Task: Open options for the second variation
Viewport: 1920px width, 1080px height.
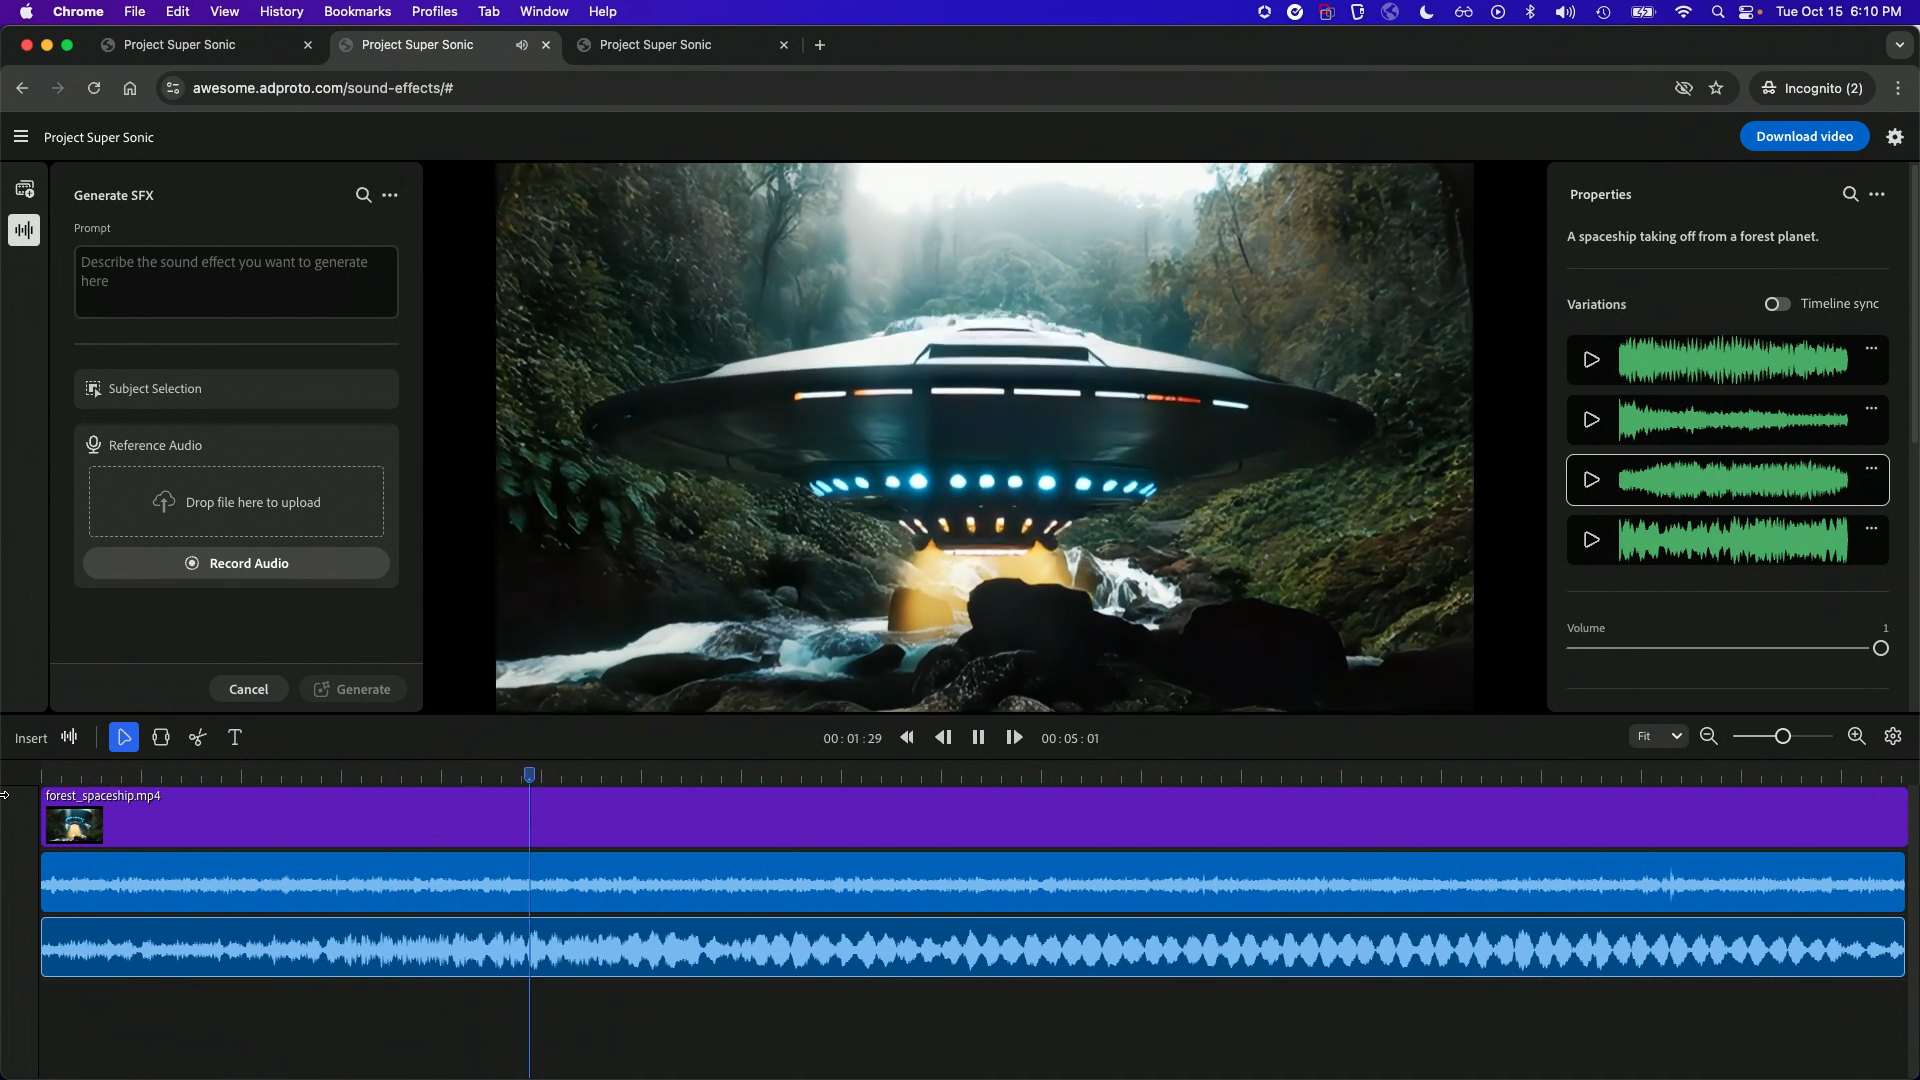Action: click(1871, 408)
